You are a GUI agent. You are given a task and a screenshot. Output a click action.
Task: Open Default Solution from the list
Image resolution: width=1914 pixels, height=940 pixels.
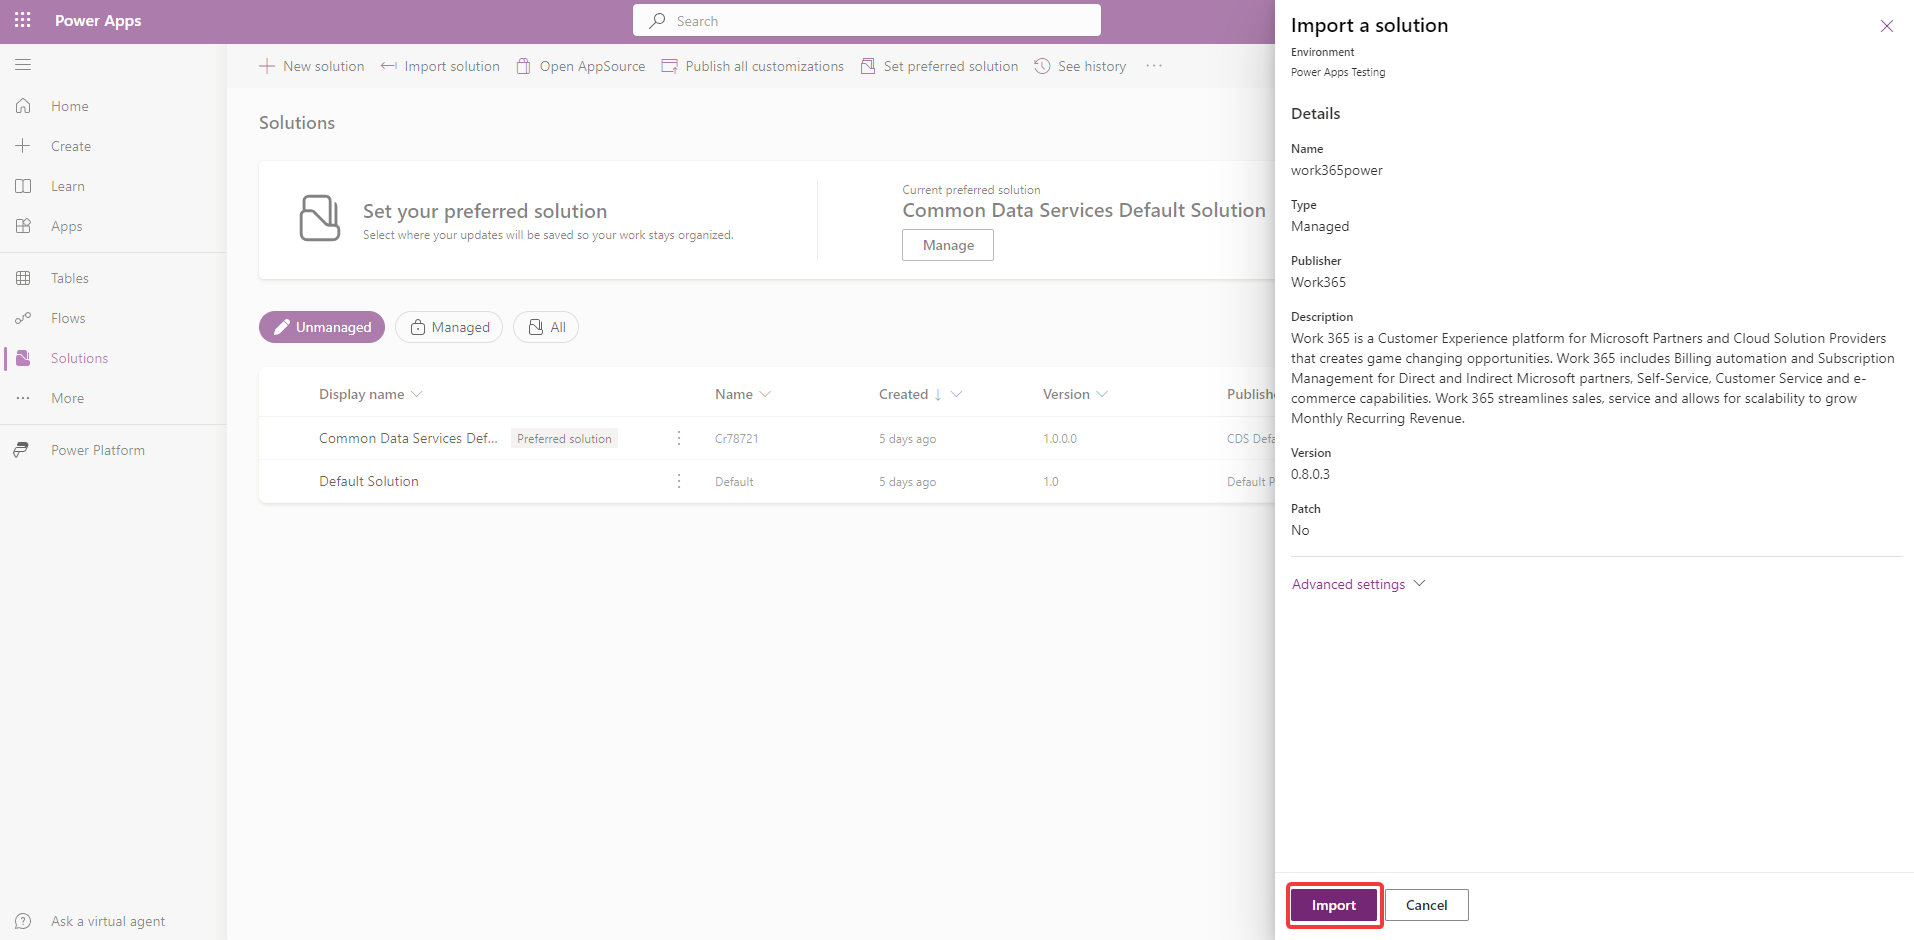[369, 481]
